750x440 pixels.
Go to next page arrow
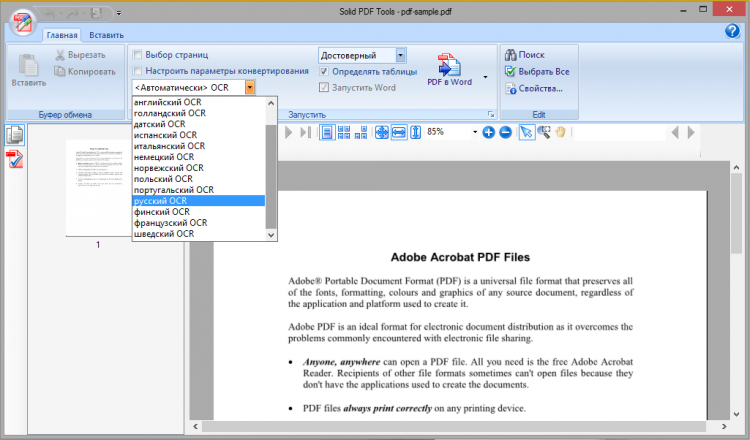point(288,132)
